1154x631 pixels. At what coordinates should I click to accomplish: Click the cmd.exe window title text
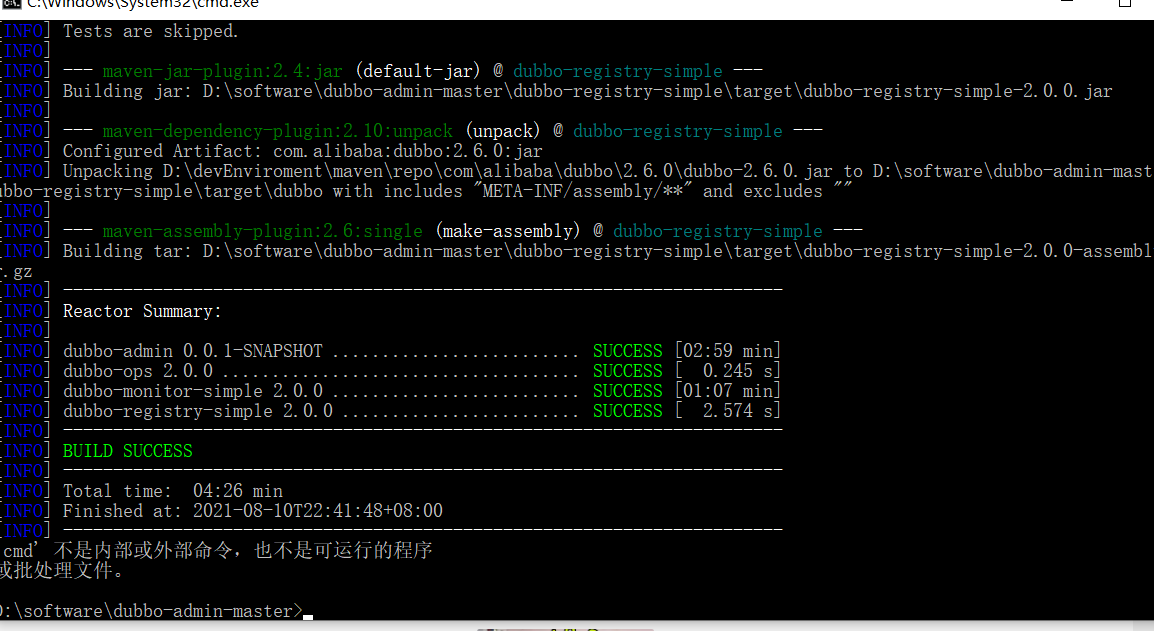pyautogui.click(x=143, y=4)
